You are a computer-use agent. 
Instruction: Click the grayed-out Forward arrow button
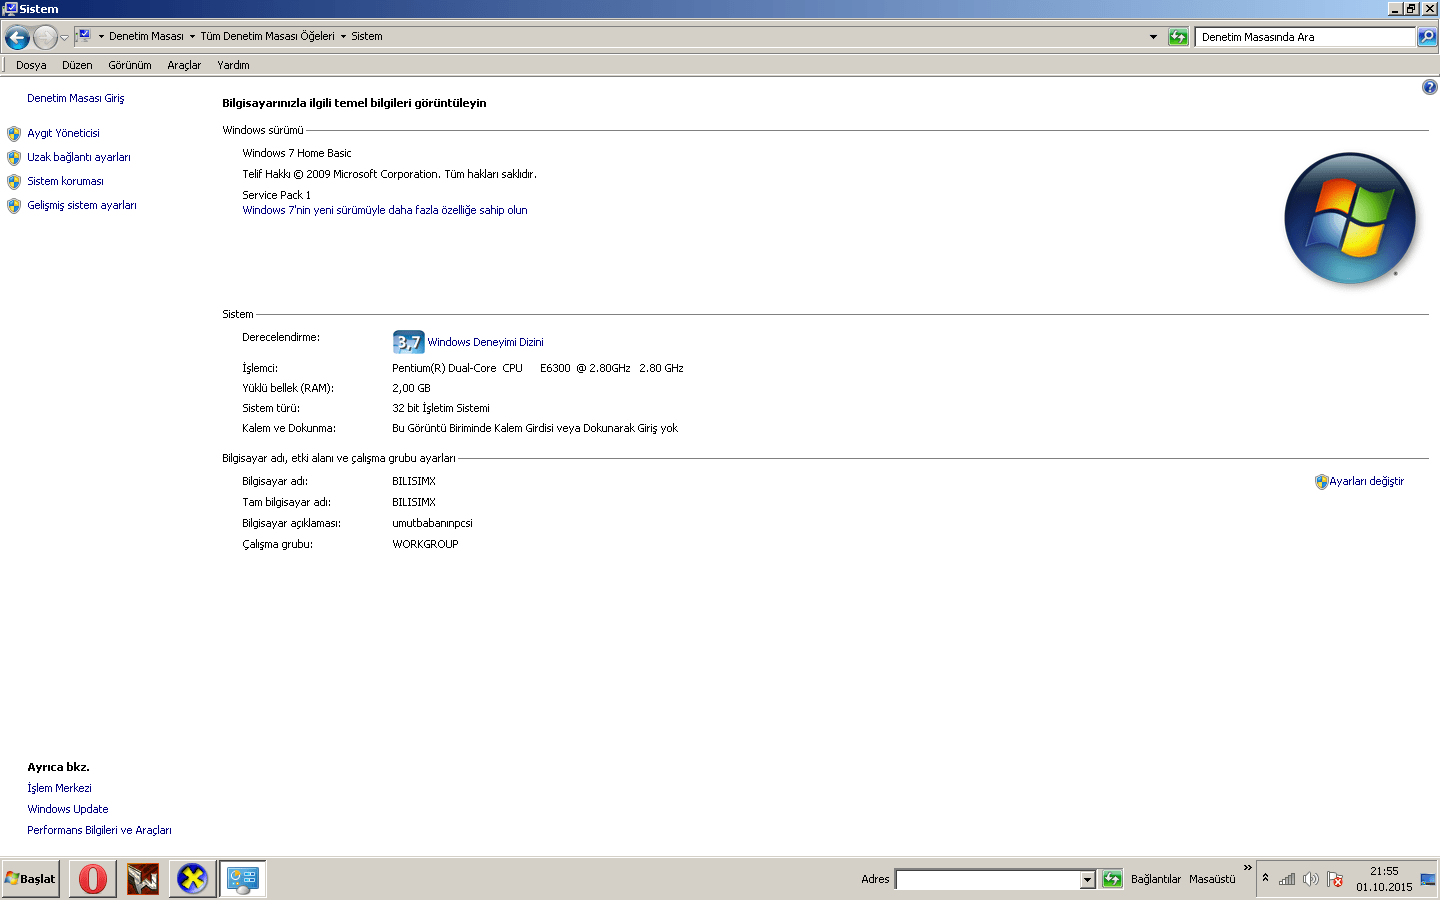click(x=45, y=38)
